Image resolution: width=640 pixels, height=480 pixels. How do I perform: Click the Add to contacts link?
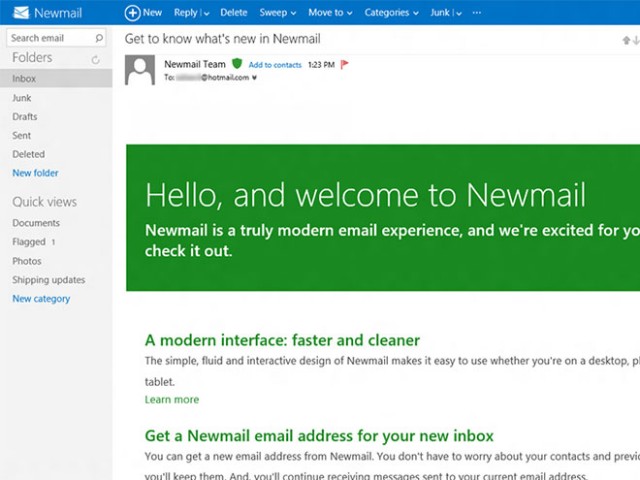275,65
